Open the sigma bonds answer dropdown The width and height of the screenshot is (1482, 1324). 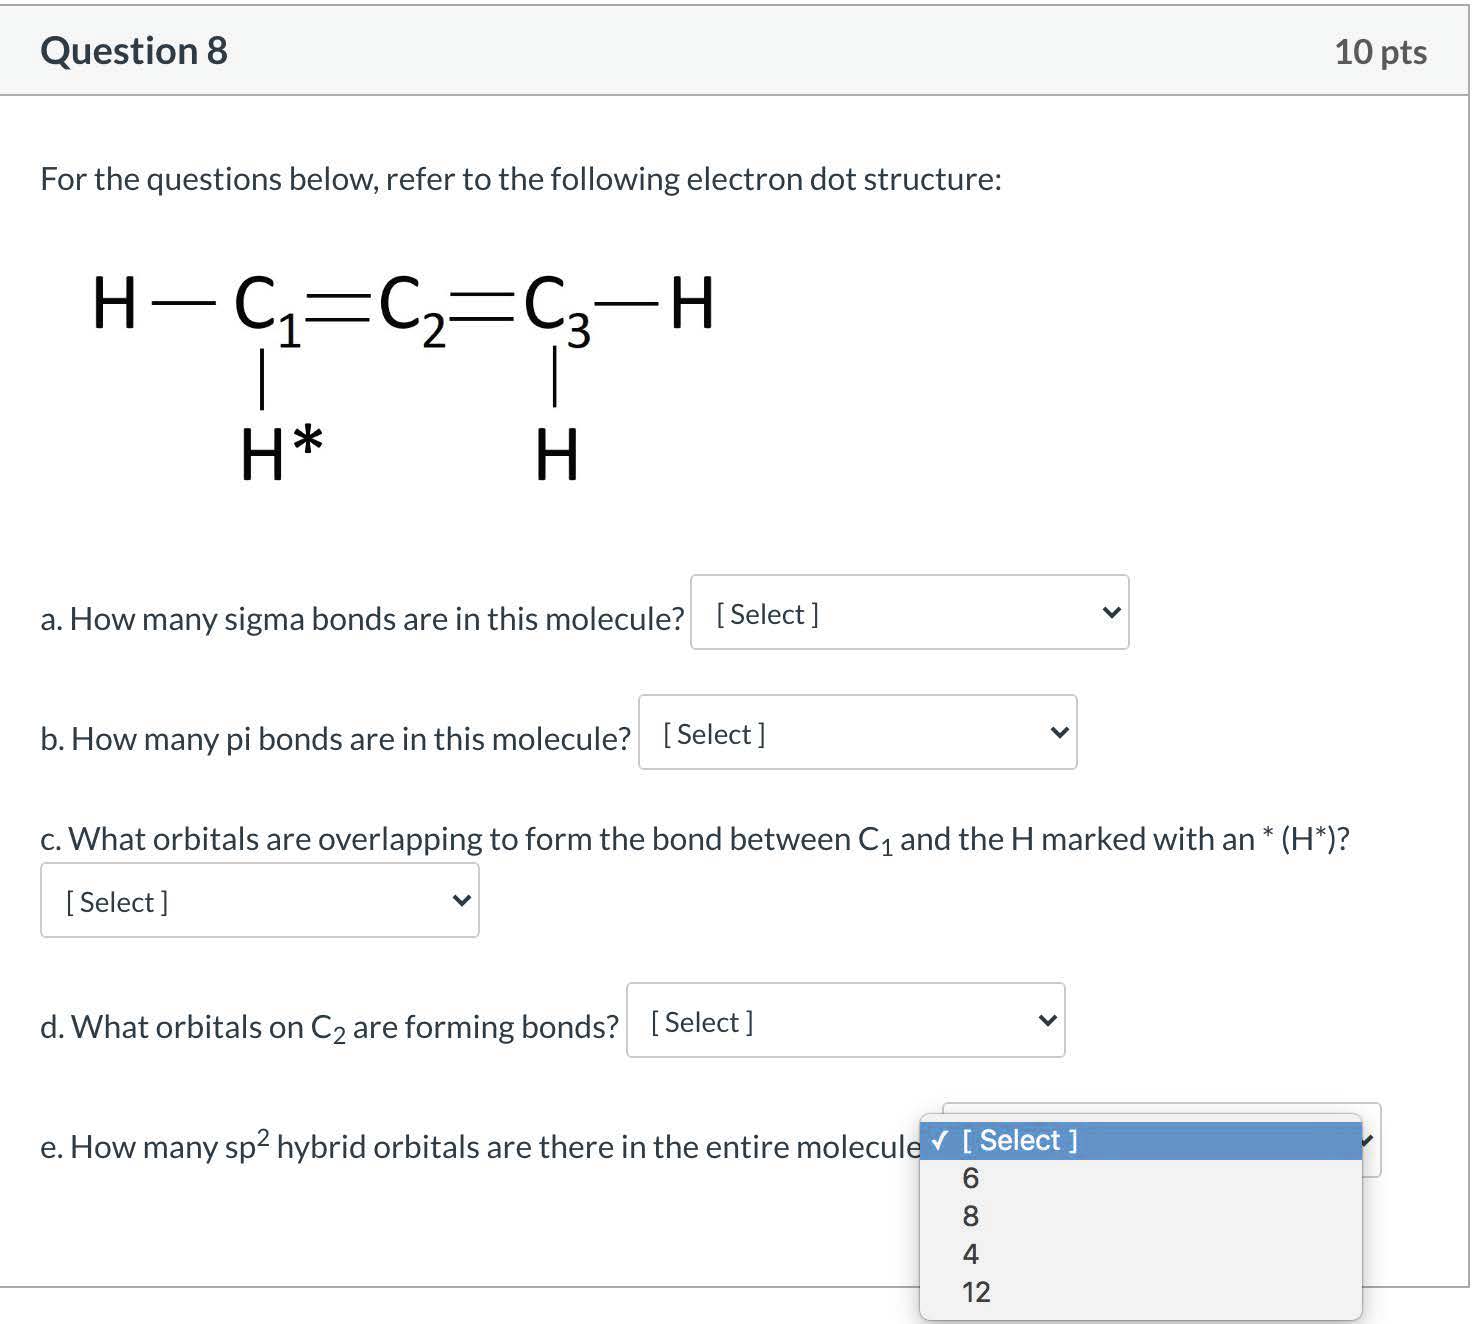[909, 613]
